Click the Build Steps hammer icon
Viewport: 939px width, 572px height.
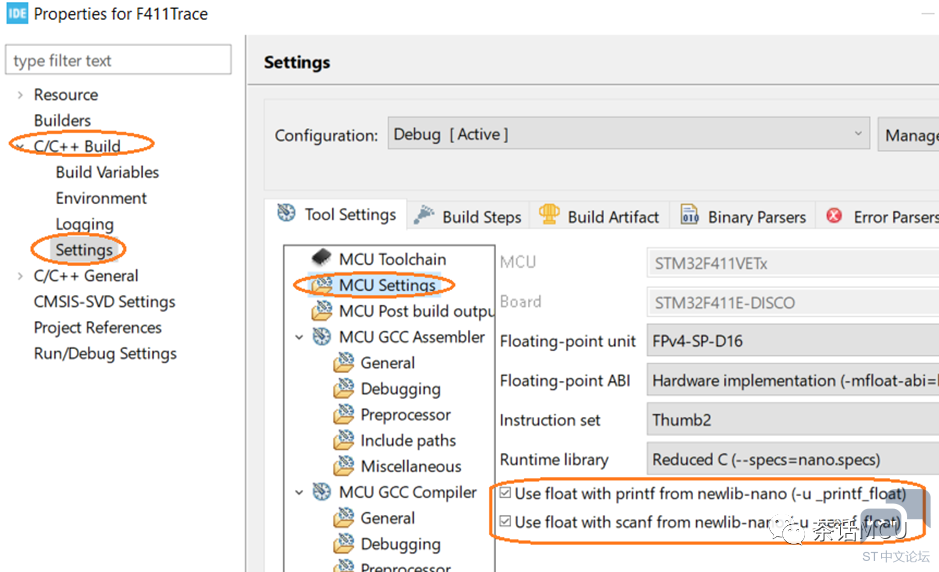click(424, 215)
